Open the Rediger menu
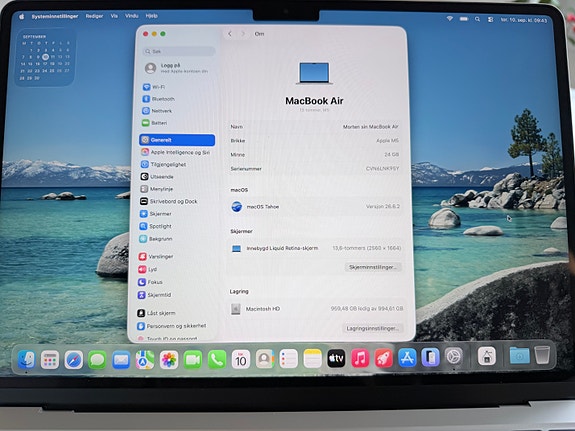This screenshot has height=431, width=575. point(94,16)
